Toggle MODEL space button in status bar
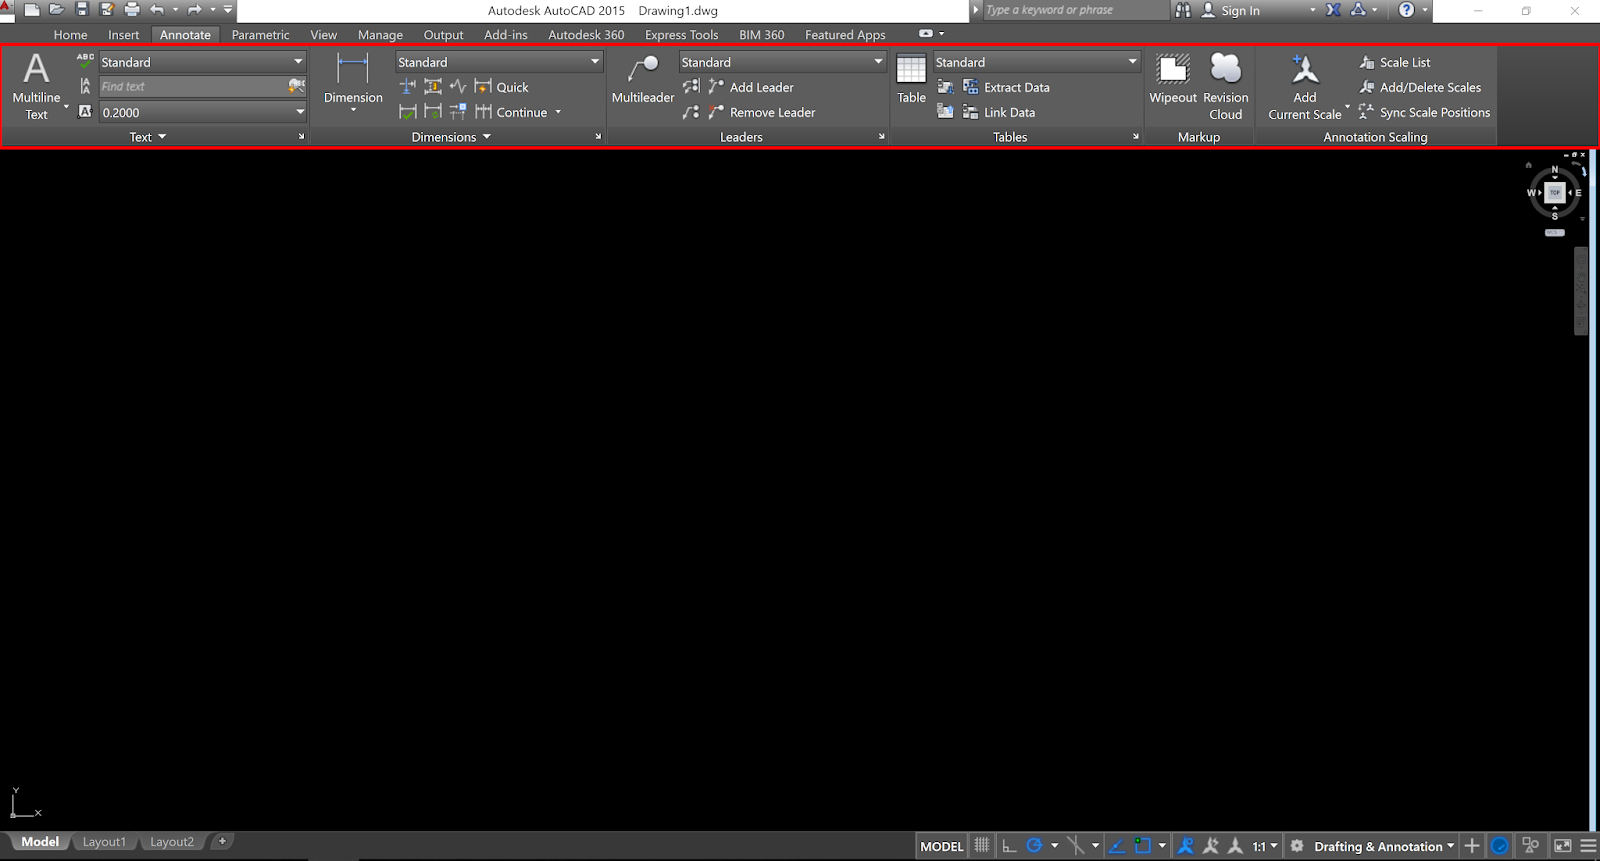Viewport: 1600px width, 861px height. [x=942, y=846]
